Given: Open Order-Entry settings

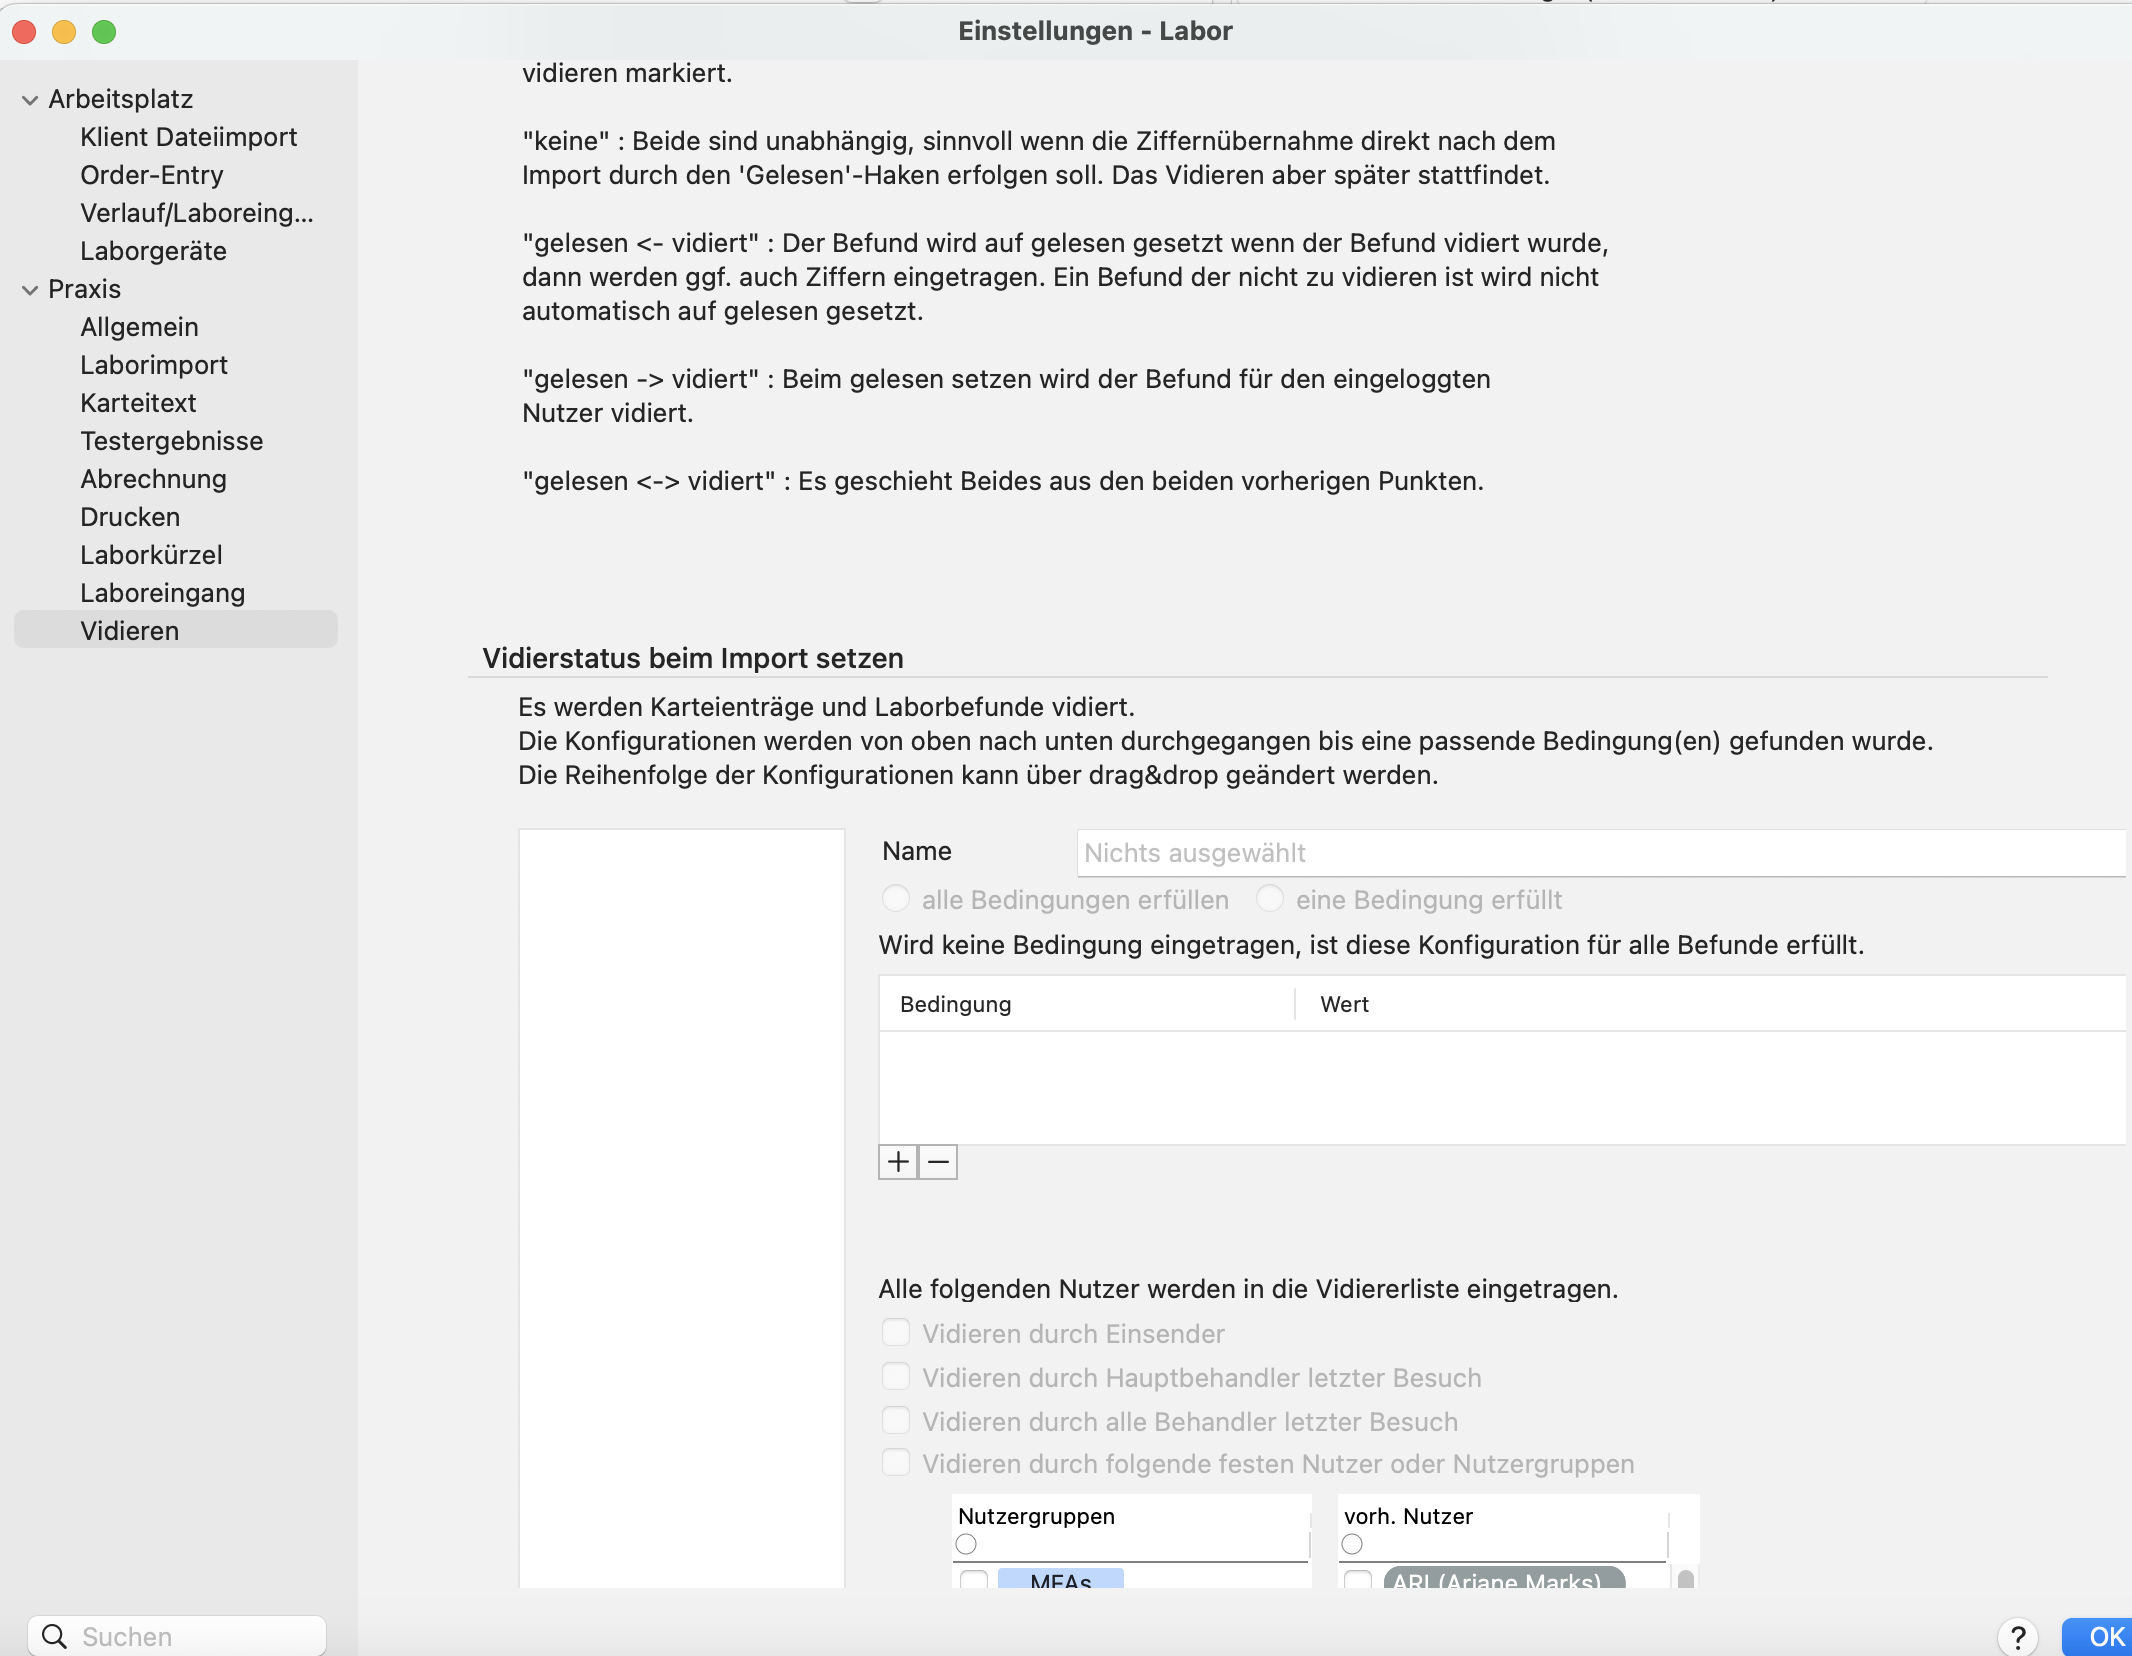Looking at the screenshot, I should [x=152, y=175].
